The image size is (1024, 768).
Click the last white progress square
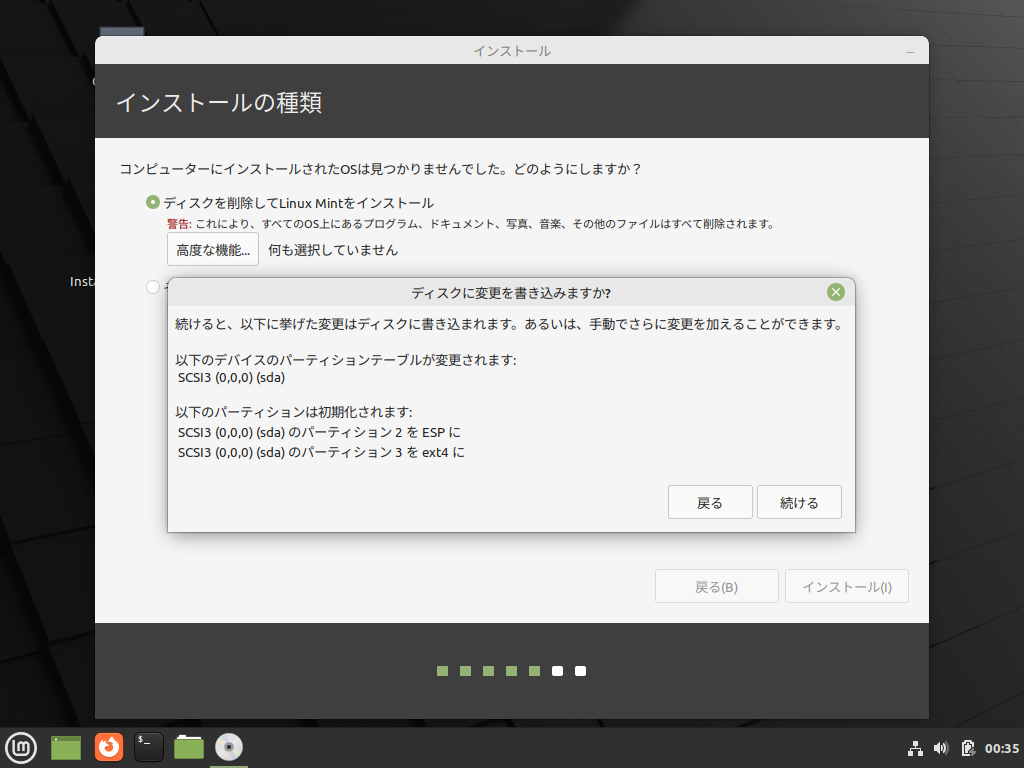(580, 671)
